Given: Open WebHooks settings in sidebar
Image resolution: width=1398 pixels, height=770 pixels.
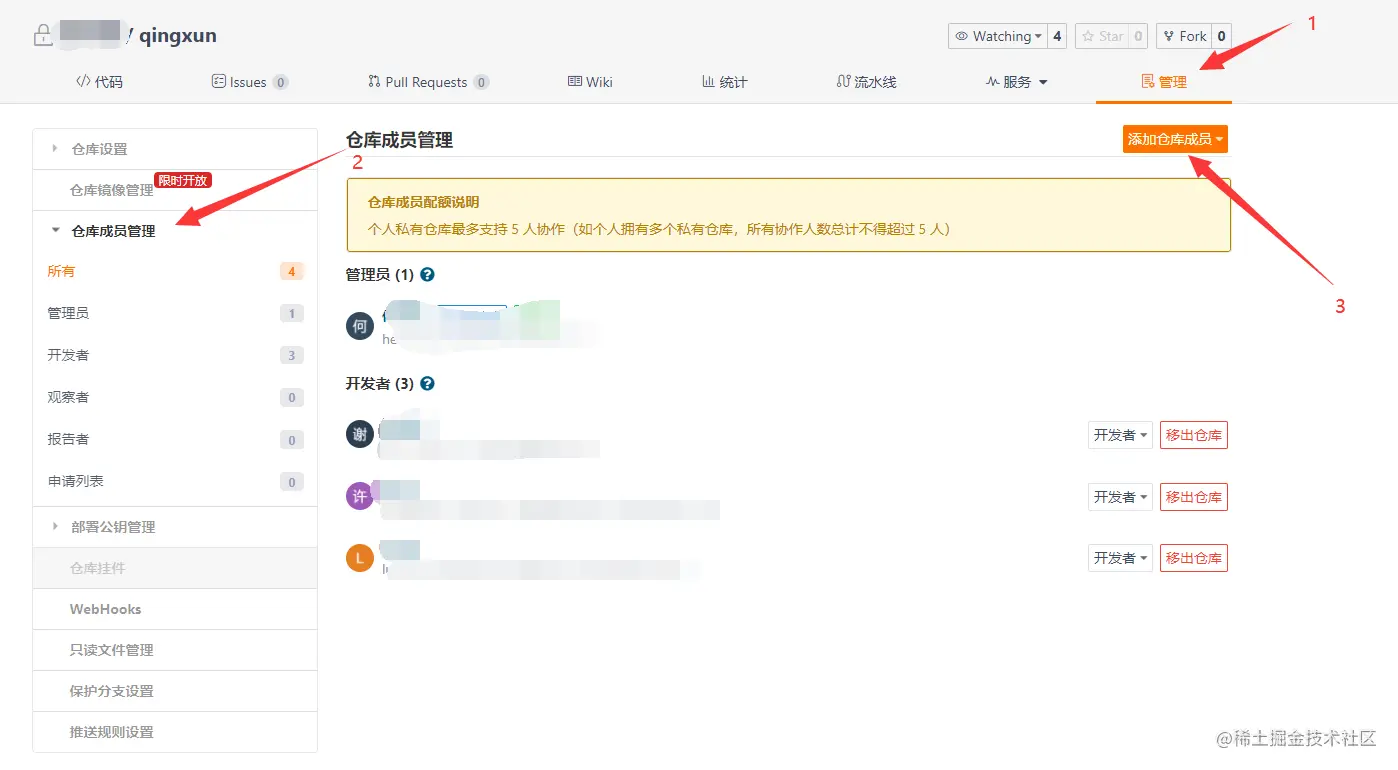Looking at the screenshot, I should pyautogui.click(x=105, y=609).
